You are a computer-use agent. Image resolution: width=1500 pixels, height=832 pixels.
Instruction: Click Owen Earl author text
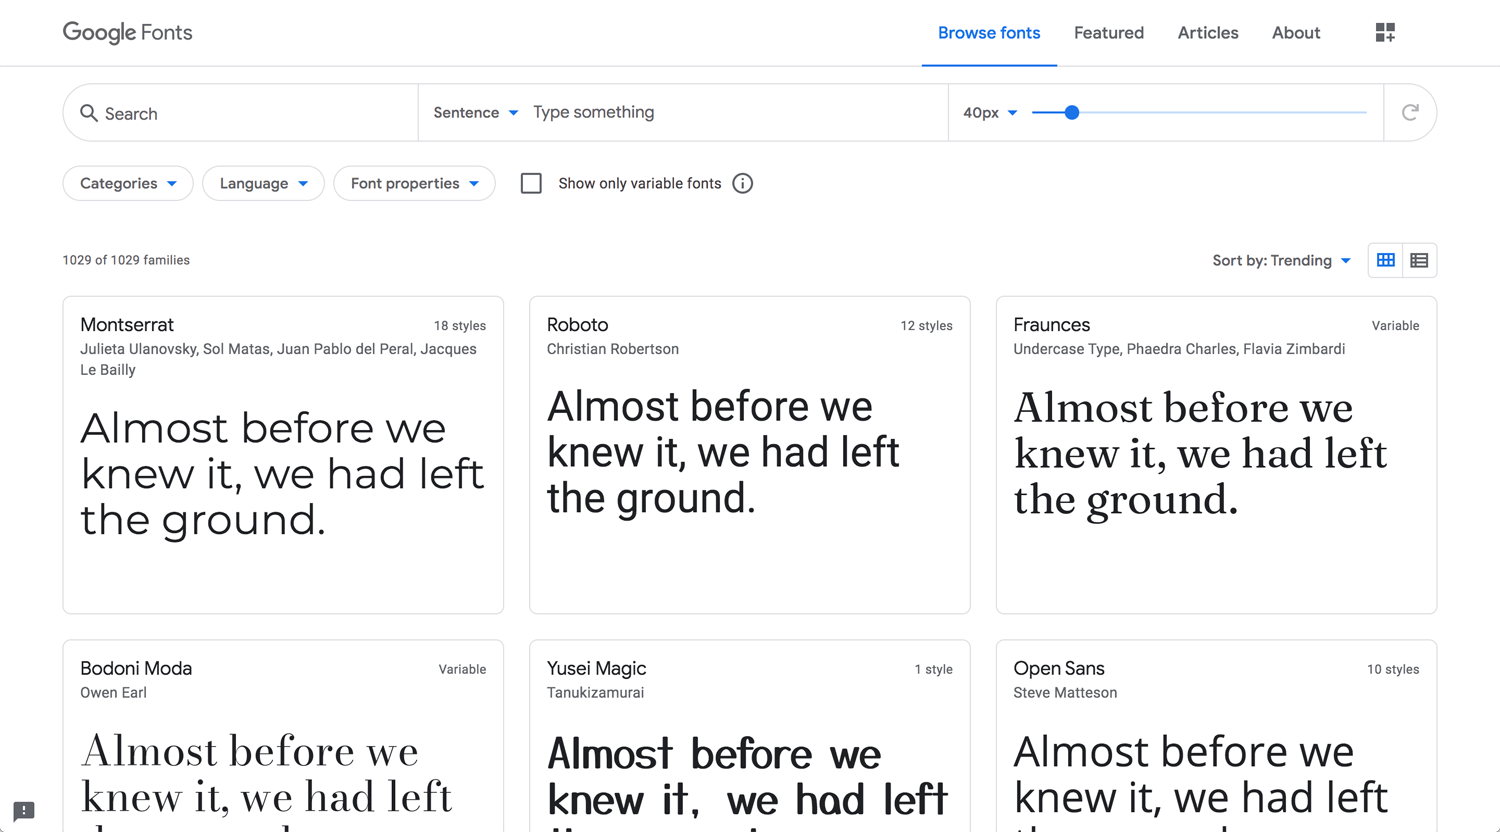point(113,693)
